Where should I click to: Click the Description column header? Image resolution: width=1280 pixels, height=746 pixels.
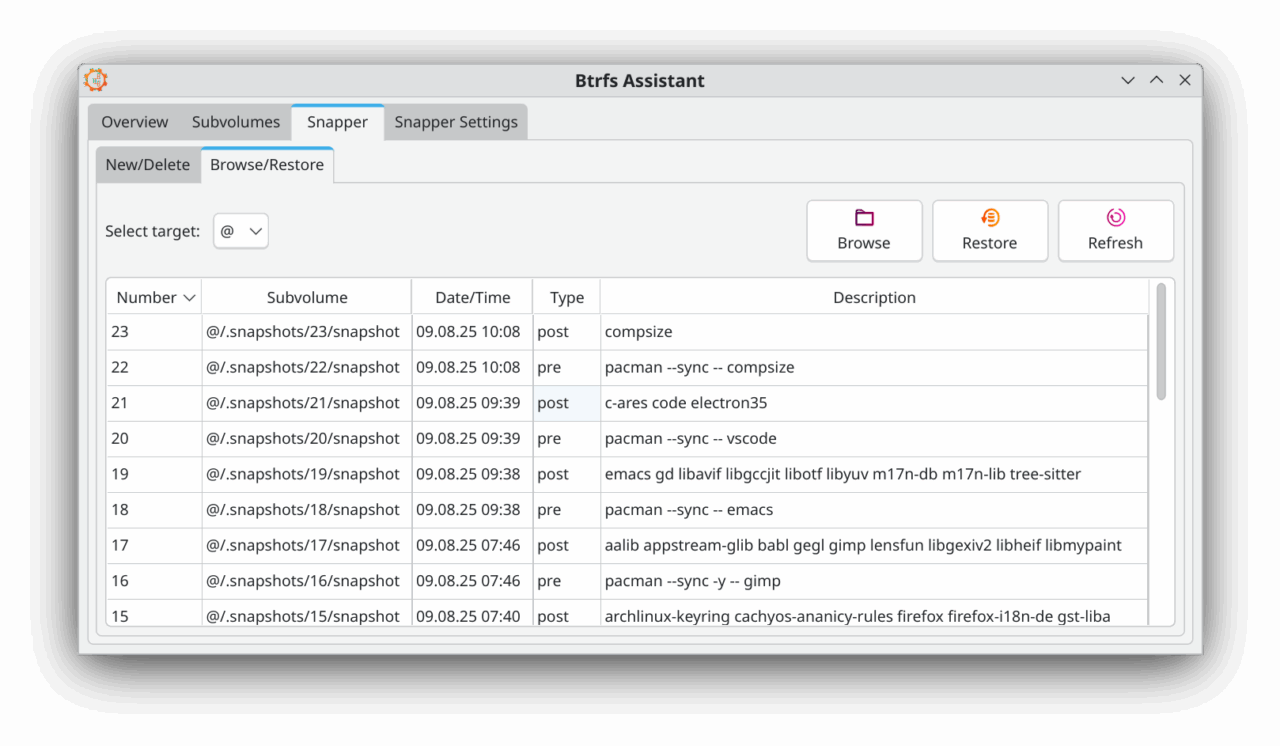click(x=874, y=297)
